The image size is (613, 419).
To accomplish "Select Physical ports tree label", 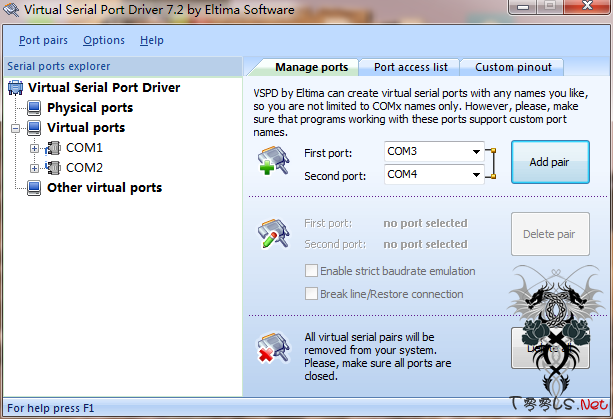I will tap(90, 108).
